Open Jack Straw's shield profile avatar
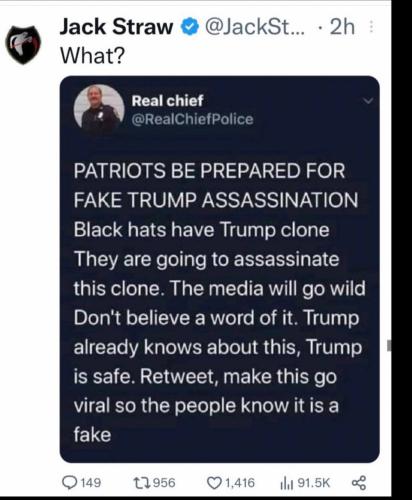The height and width of the screenshot is (500, 412). coord(23,45)
